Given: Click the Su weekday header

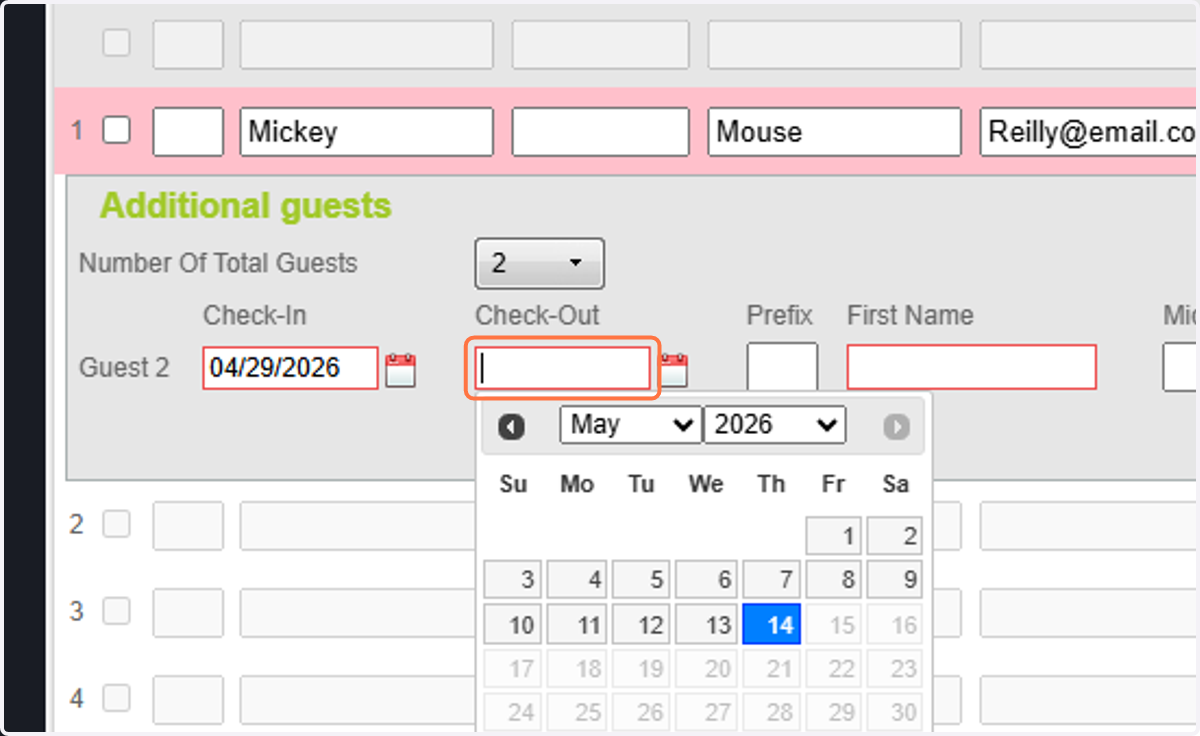Looking at the screenshot, I should 513,485.
